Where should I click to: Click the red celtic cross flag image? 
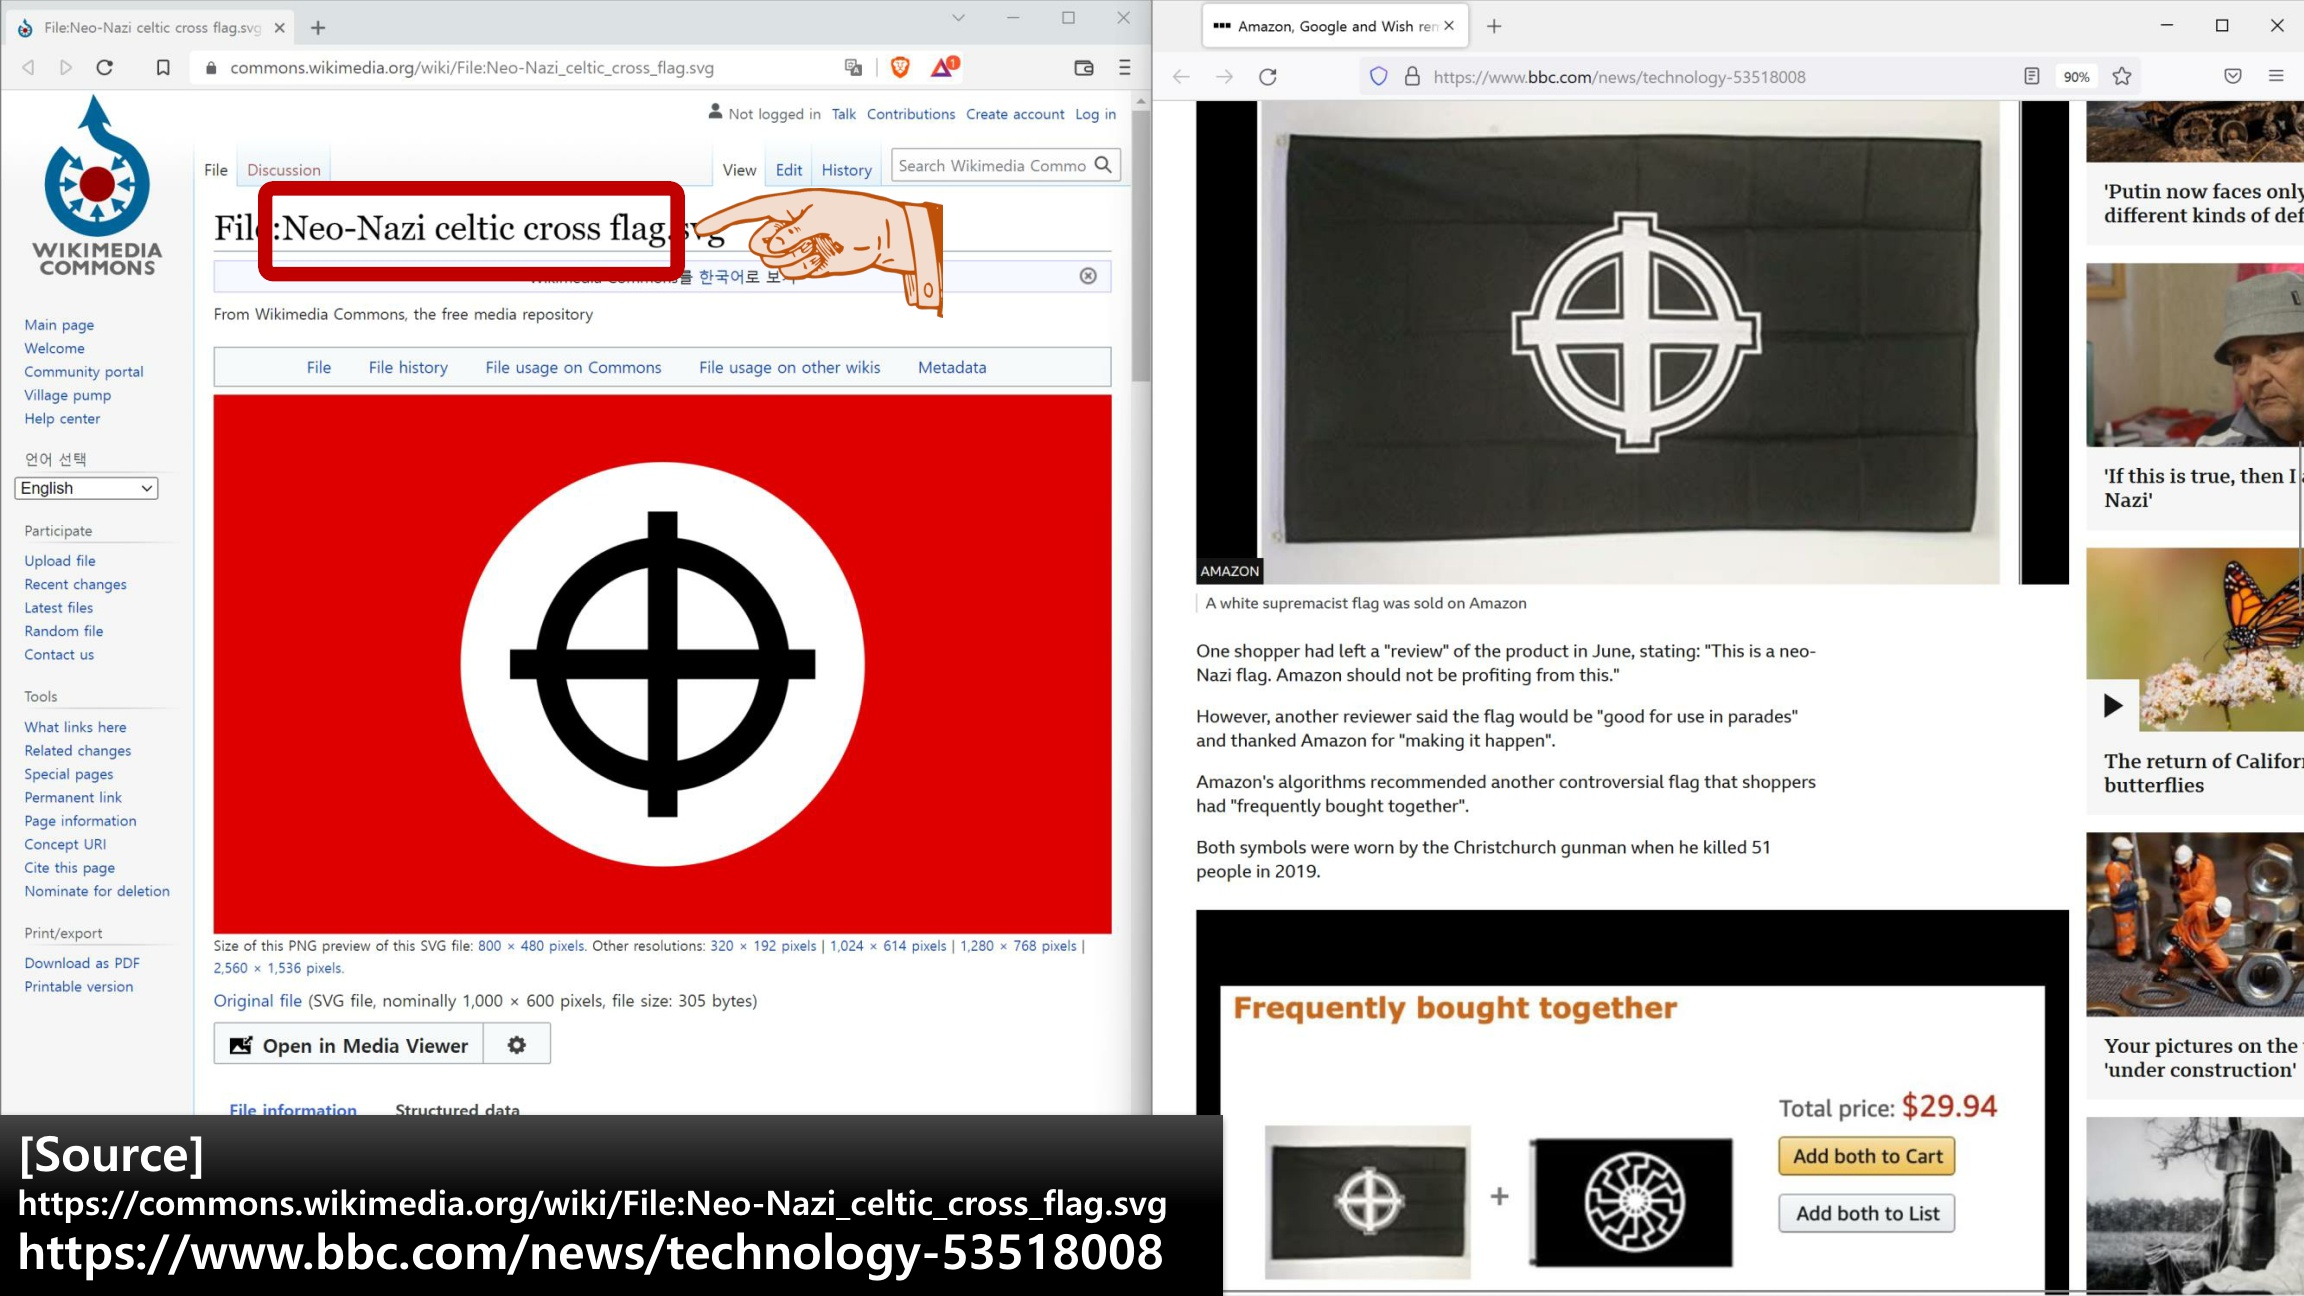(x=662, y=664)
